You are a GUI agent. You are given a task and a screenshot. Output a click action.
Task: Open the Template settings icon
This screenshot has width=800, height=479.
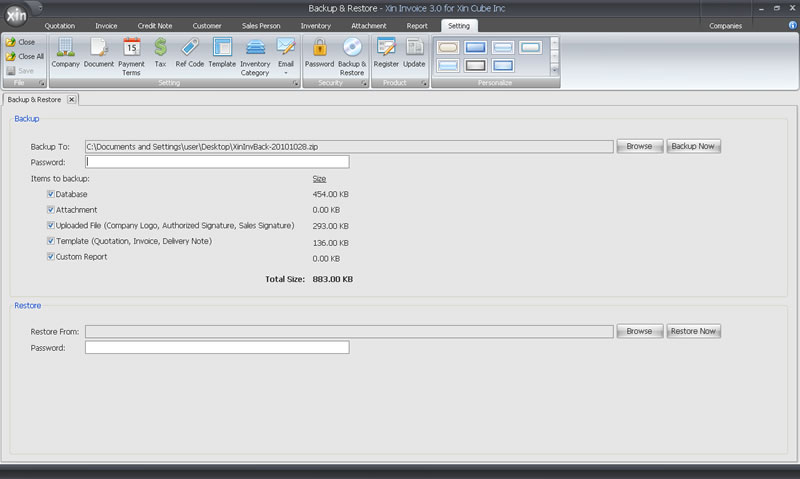tap(222, 53)
